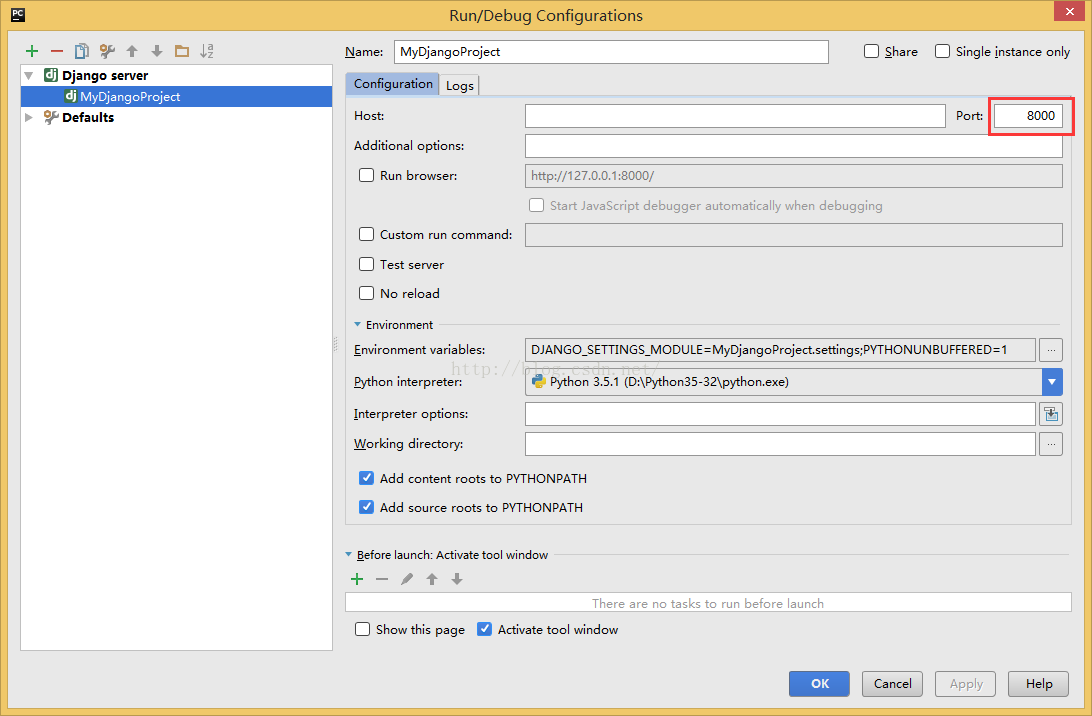Select MyDjangoProject in the configuration tree
Screen dimensions: 1092x716
click(176, 96)
